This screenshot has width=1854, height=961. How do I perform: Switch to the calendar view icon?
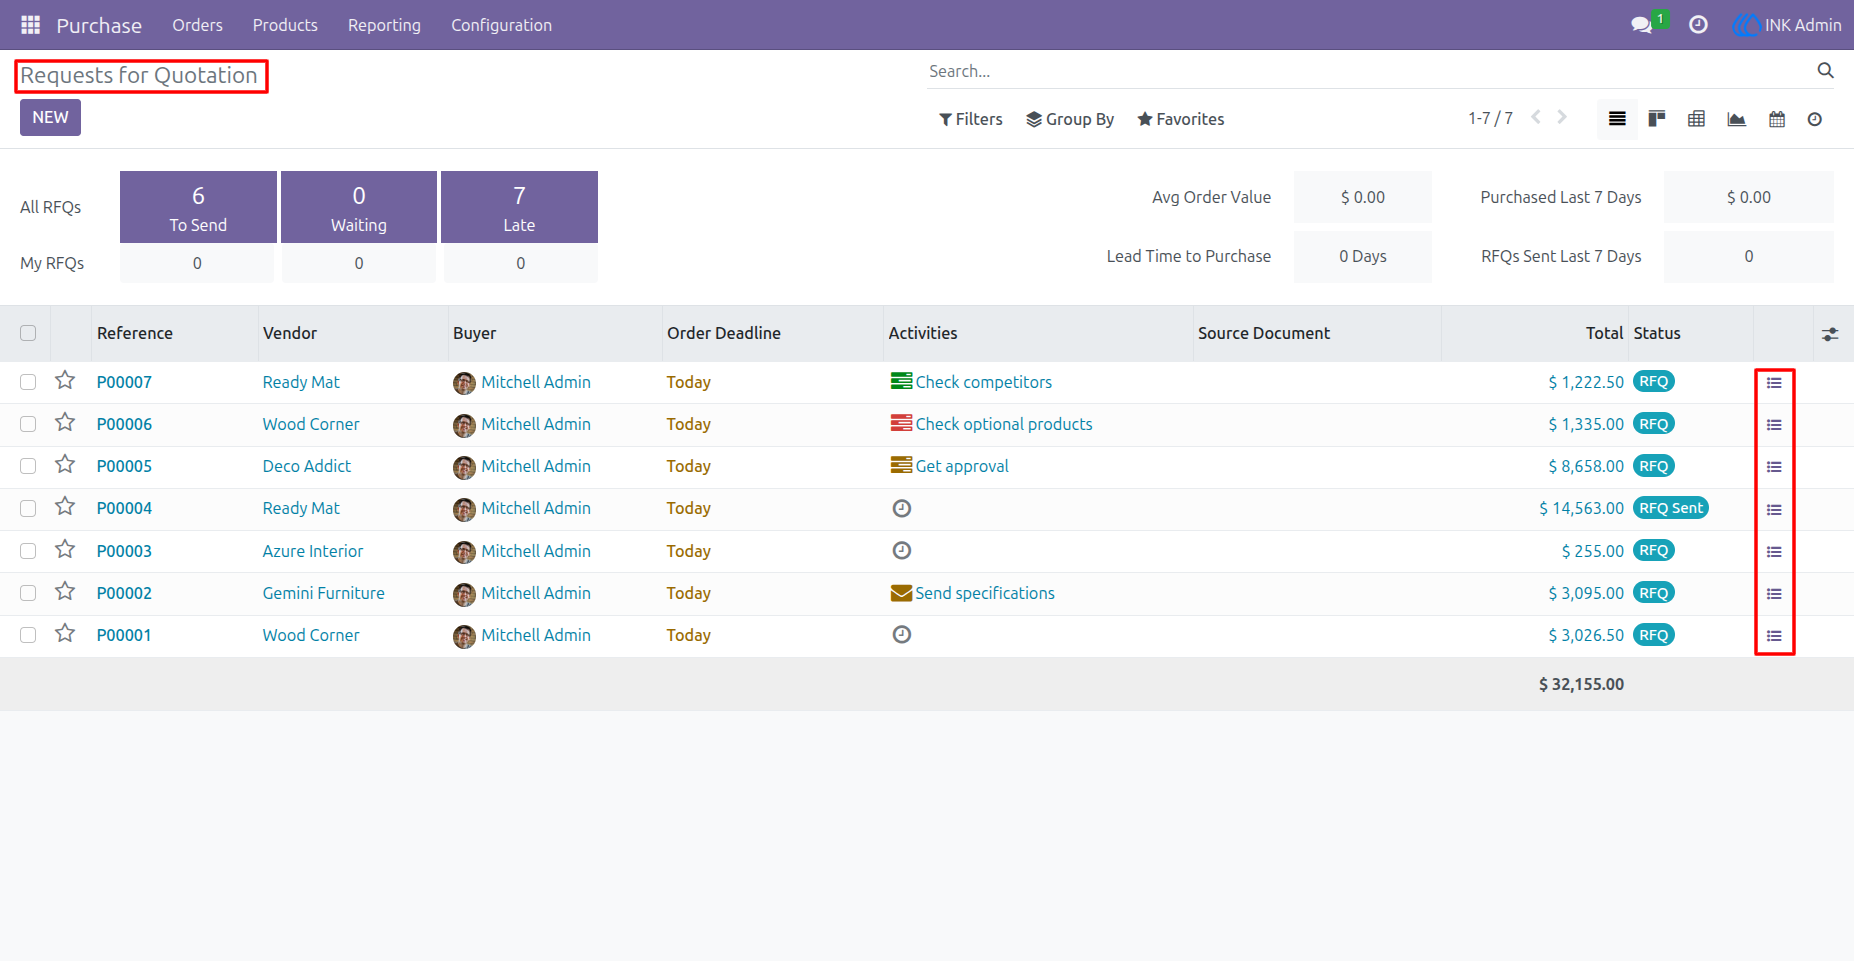click(x=1777, y=119)
